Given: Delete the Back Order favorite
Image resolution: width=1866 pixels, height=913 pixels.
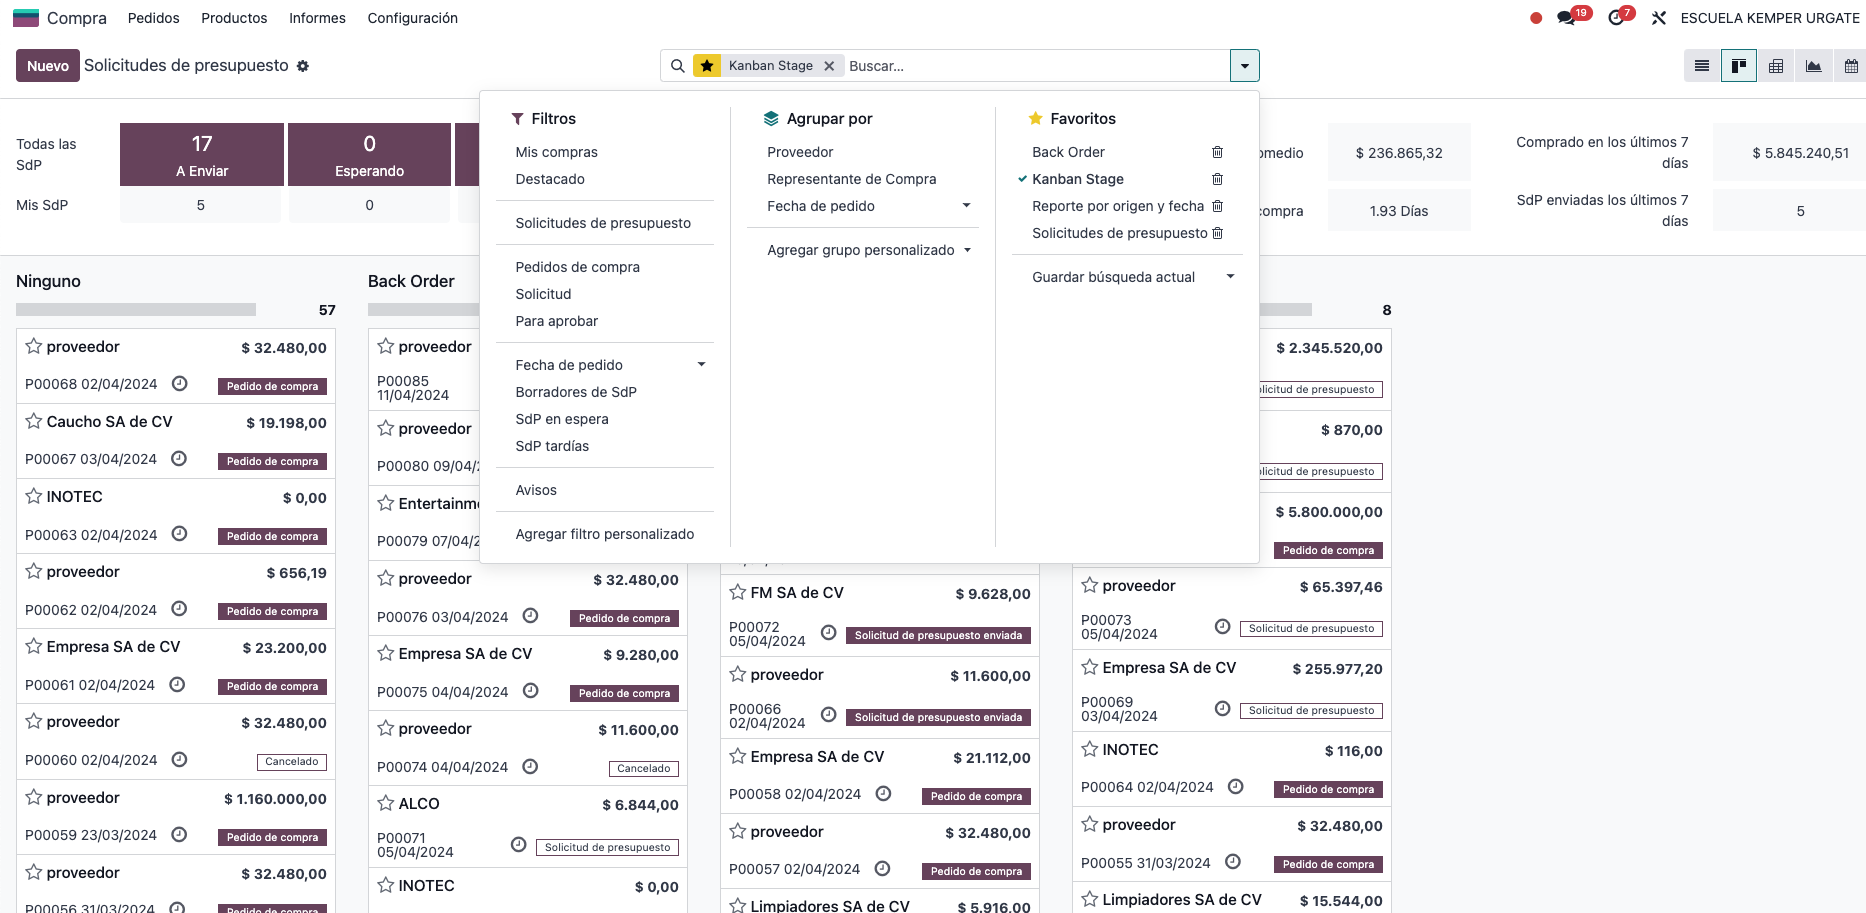Looking at the screenshot, I should point(1217,152).
